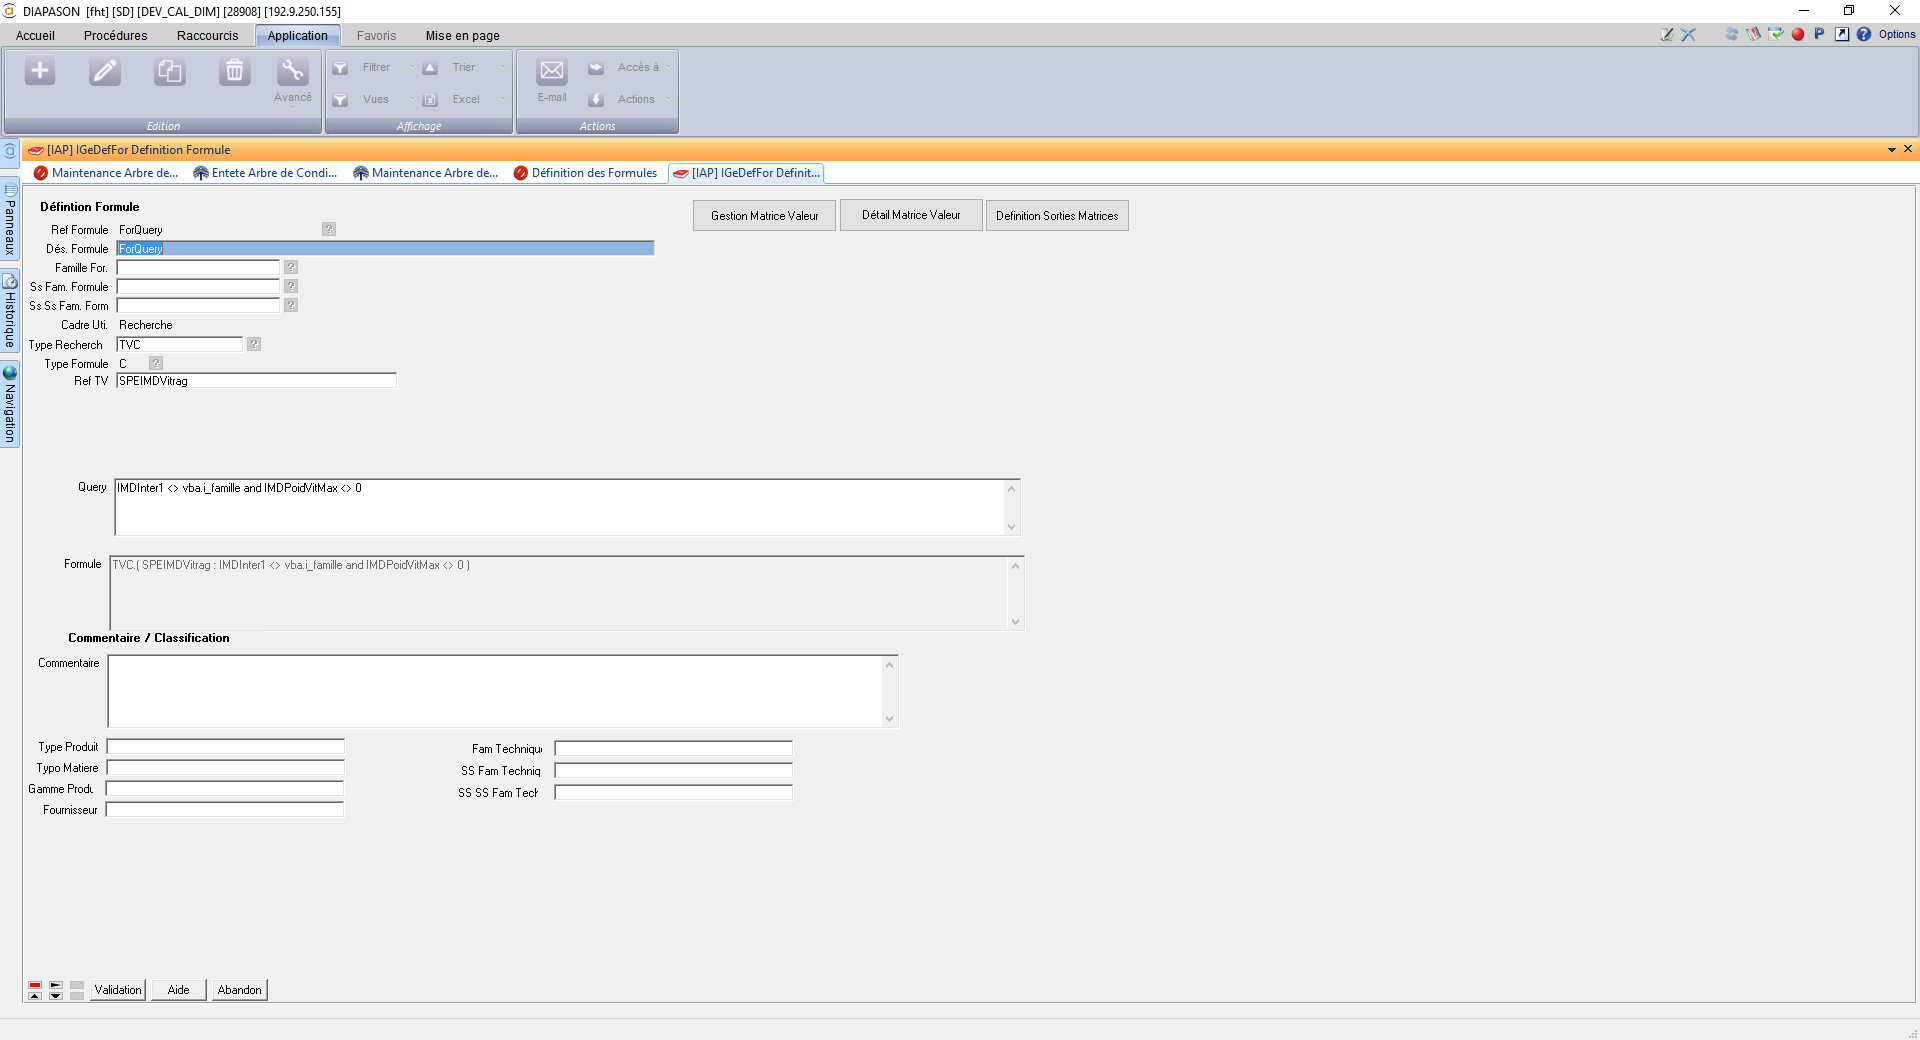
Task: Click the lookup icon next to Type Recherch
Action: pos(254,344)
